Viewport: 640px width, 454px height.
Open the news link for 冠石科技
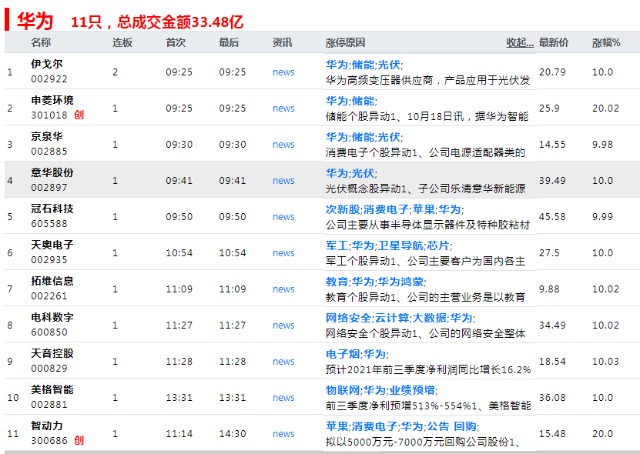pos(283,217)
